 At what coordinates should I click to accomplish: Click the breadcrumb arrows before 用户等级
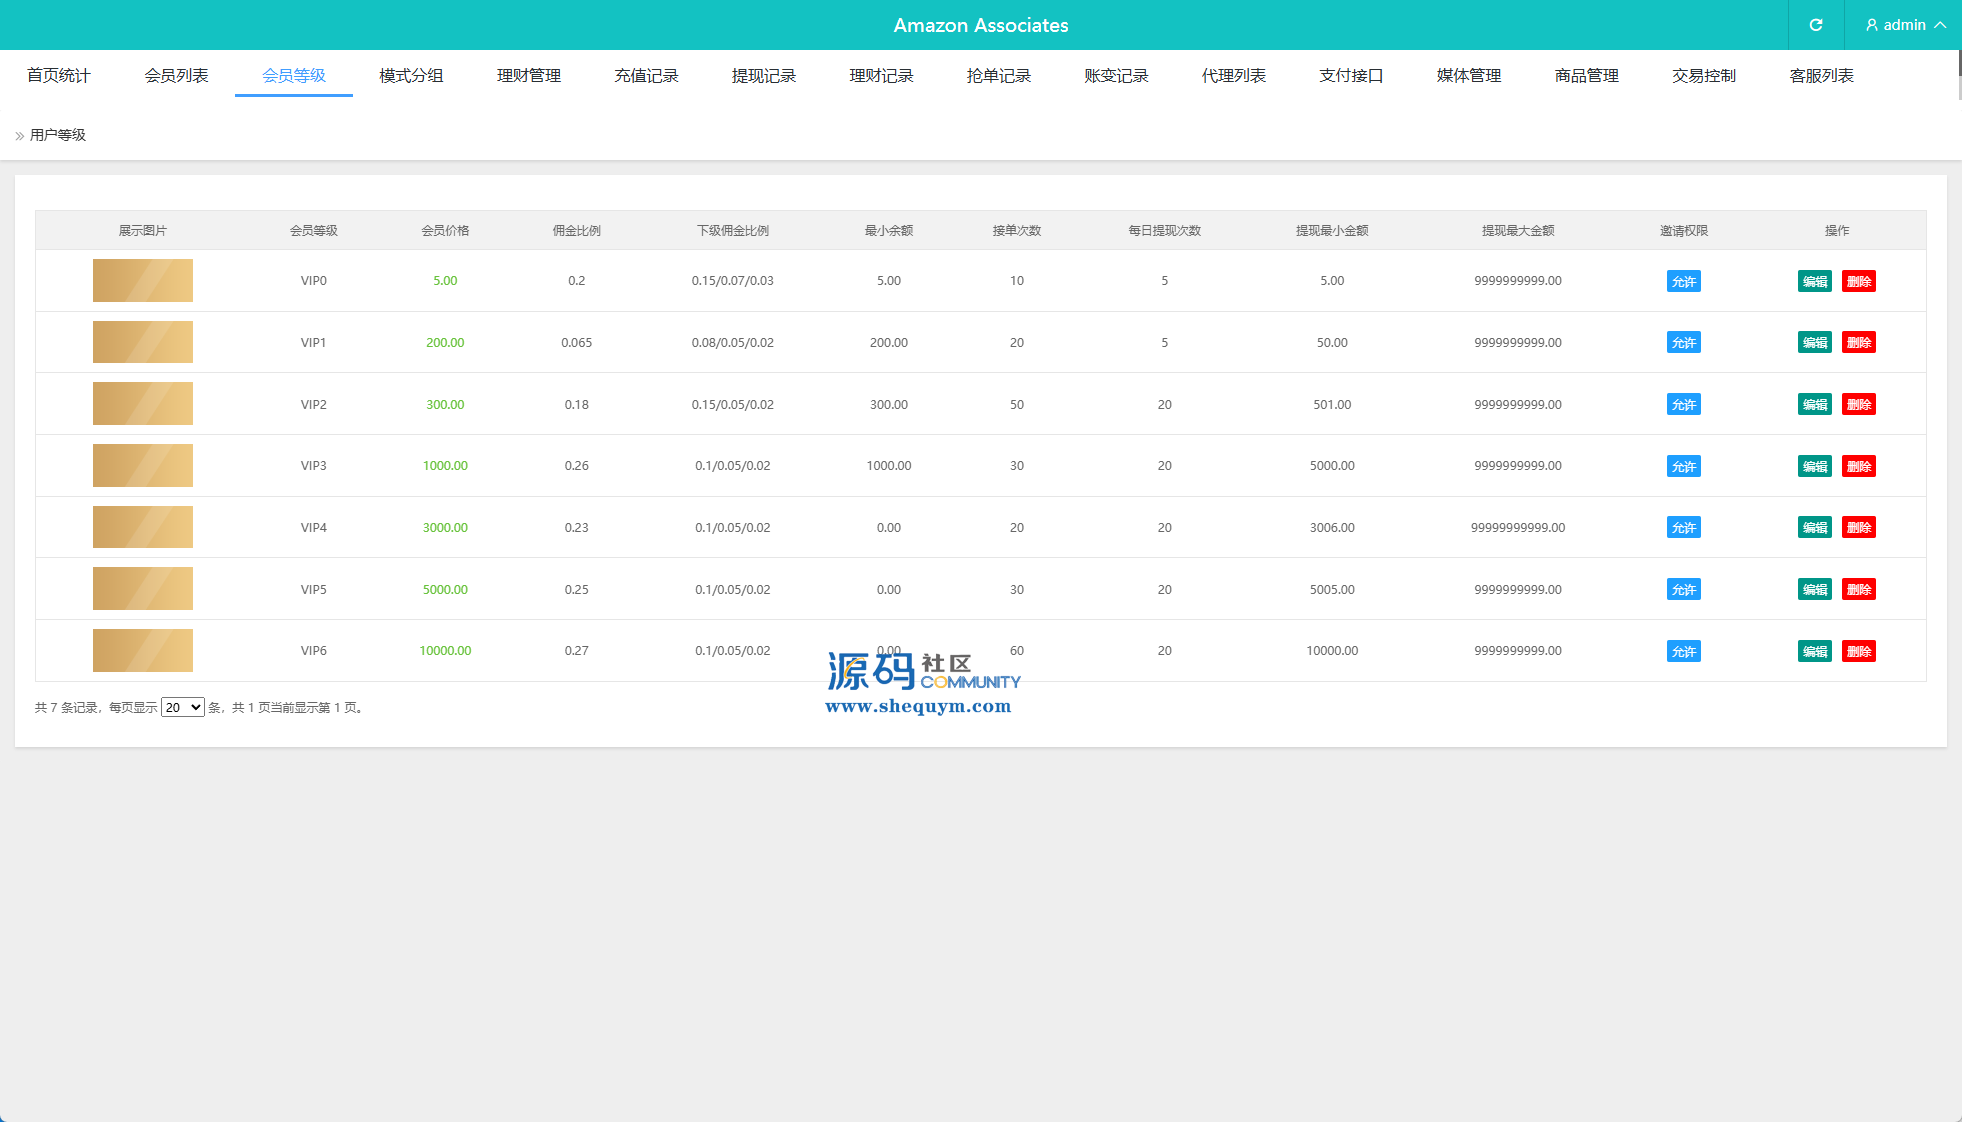coord(19,136)
